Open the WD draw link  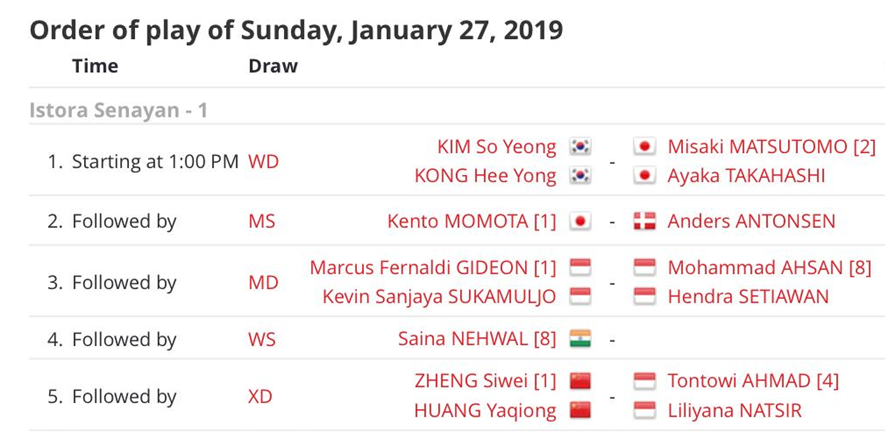point(263,161)
